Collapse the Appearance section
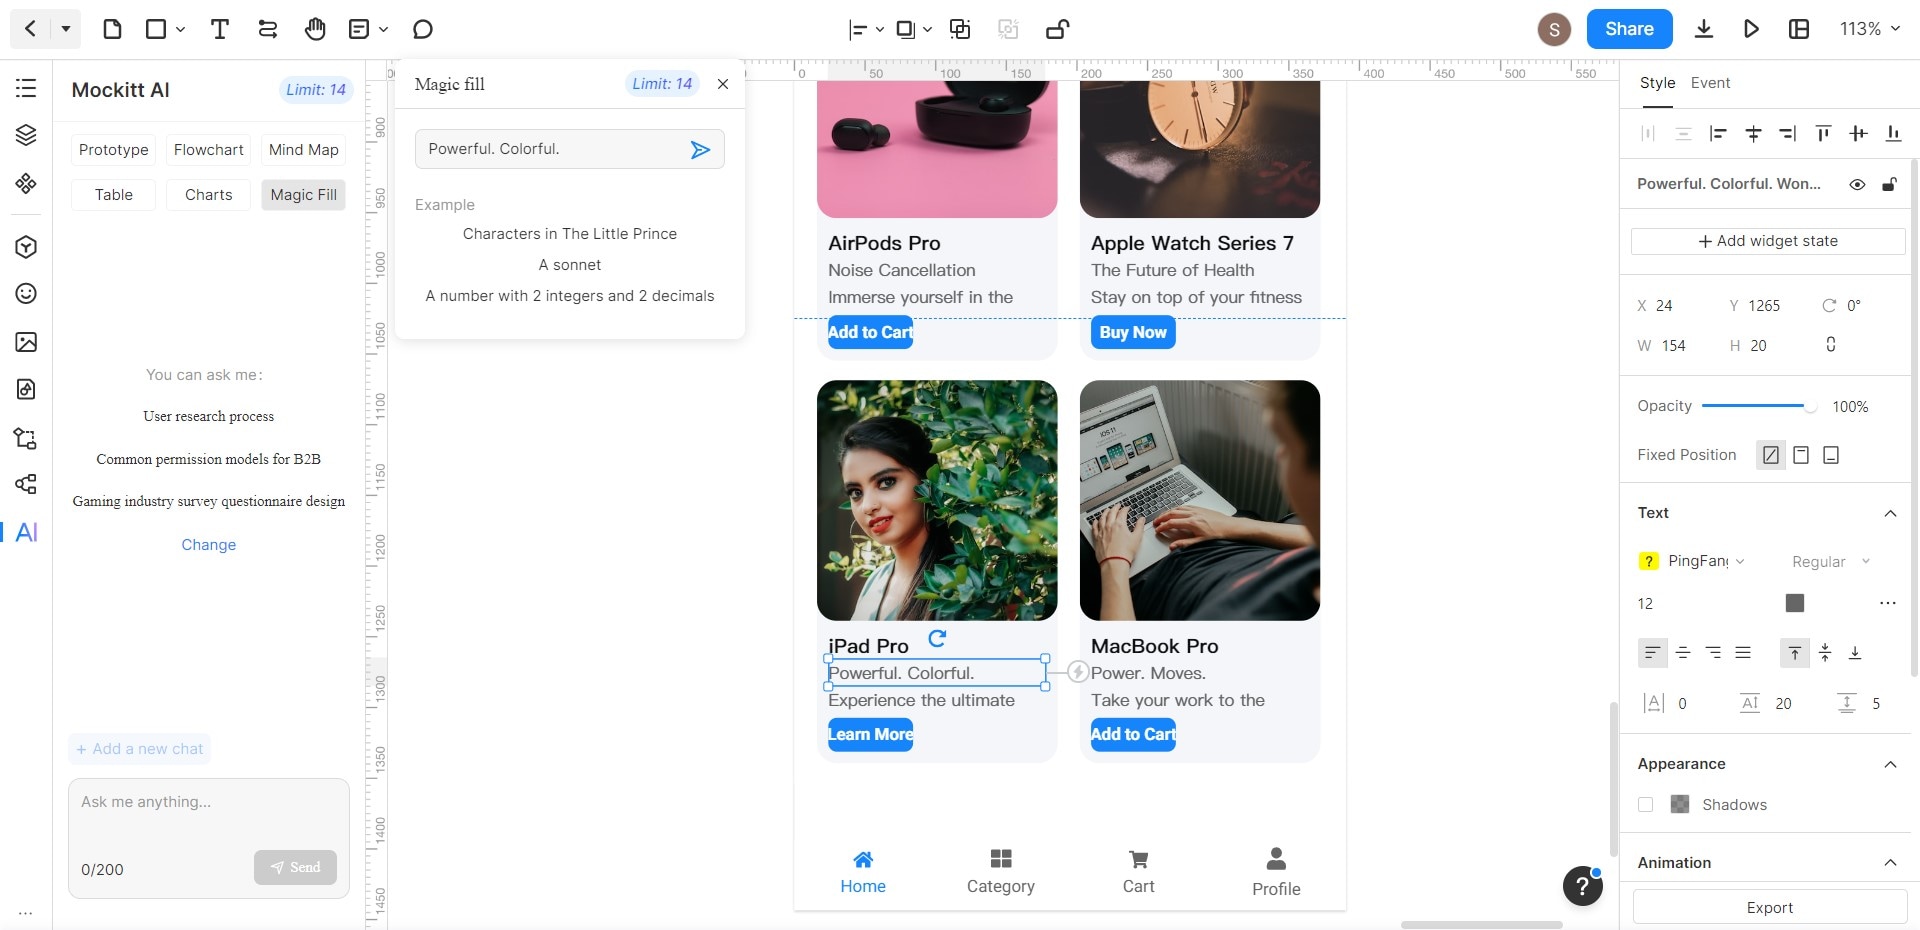 [x=1890, y=764]
